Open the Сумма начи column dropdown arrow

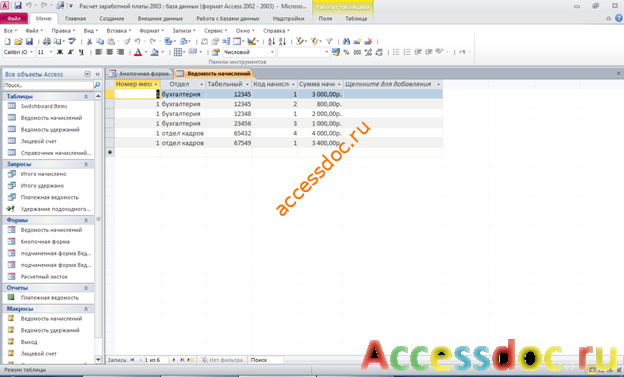point(339,84)
